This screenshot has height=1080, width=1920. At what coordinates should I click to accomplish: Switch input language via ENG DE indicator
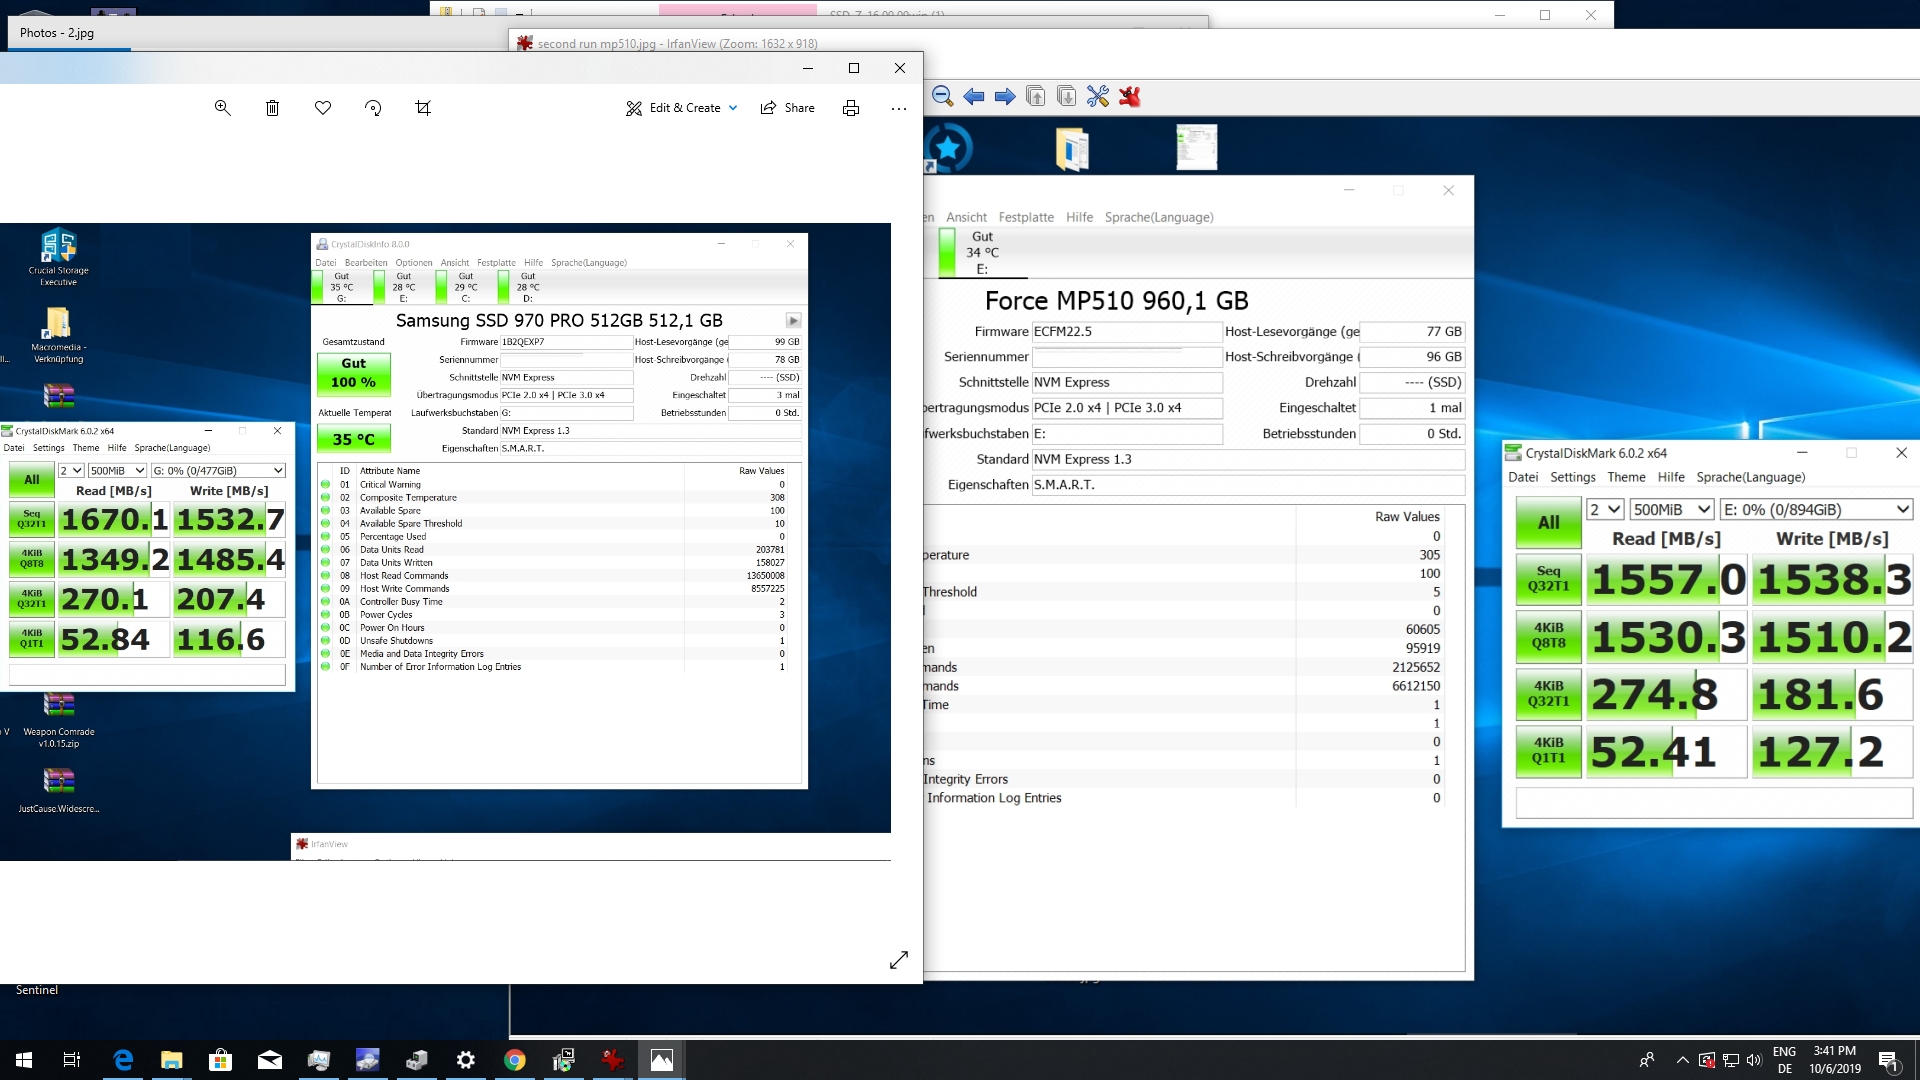(1784, 1060)
